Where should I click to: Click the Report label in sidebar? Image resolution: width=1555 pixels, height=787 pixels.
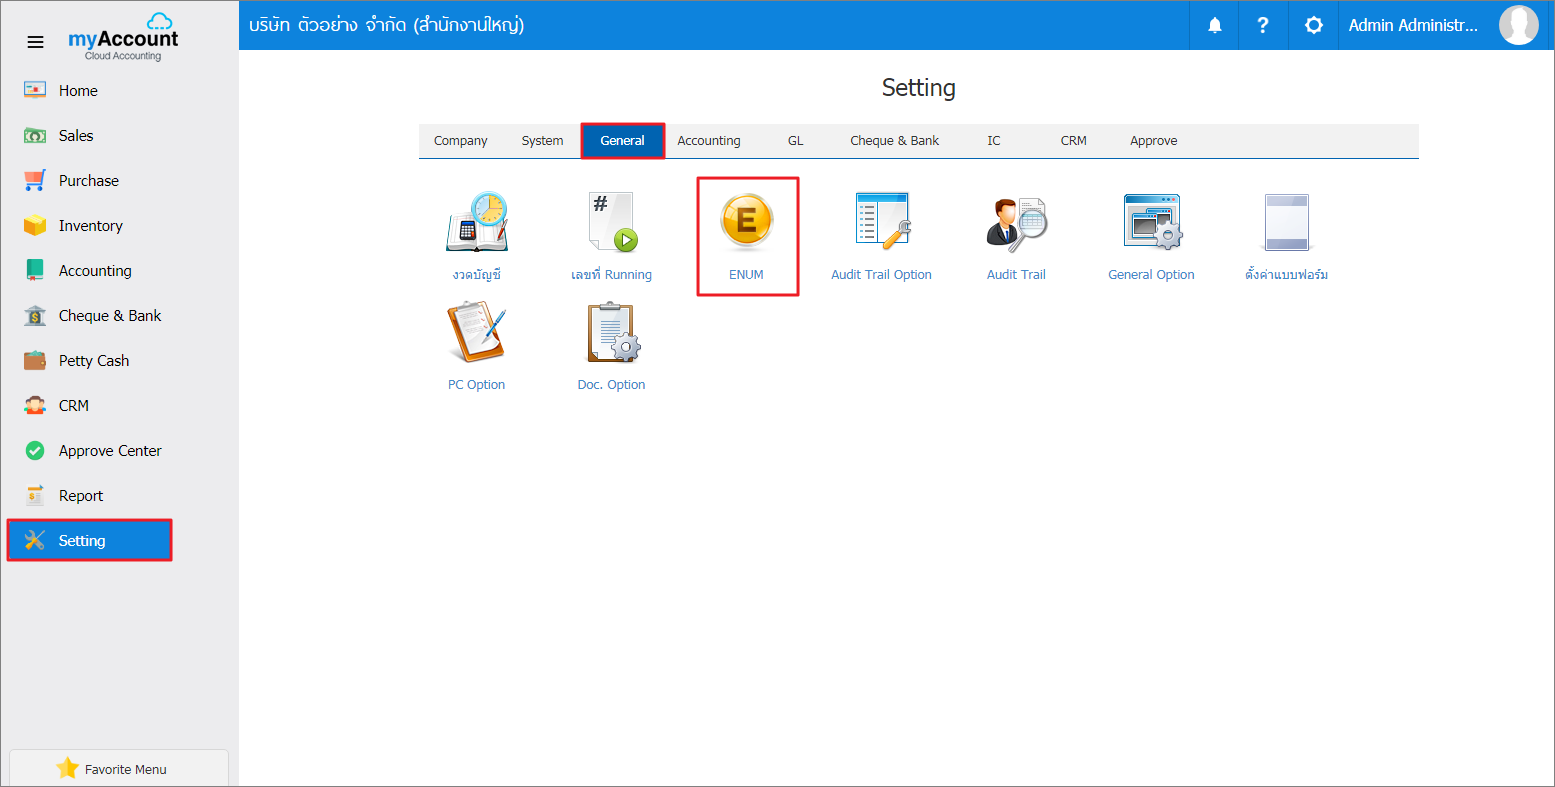[81, 496]
